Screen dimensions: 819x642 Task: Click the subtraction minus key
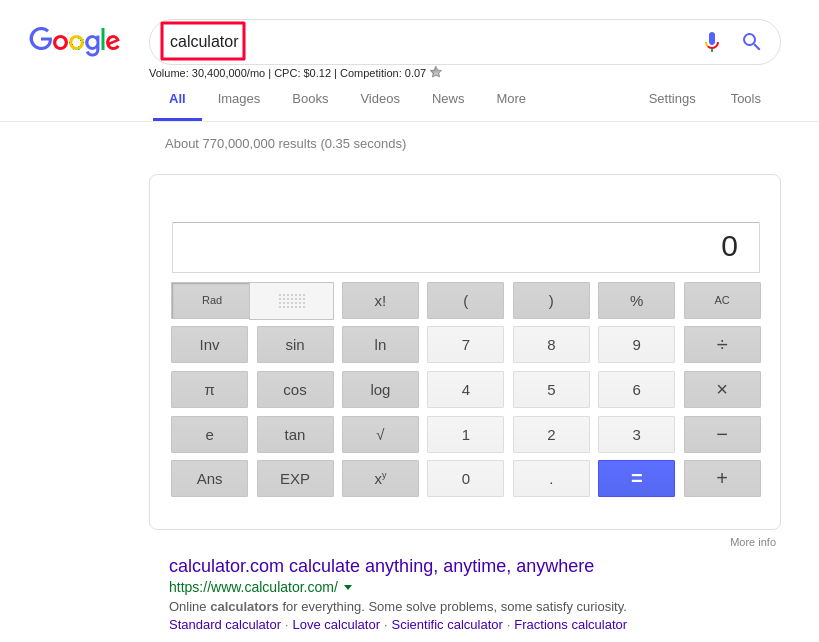click(x=722, y=435)
